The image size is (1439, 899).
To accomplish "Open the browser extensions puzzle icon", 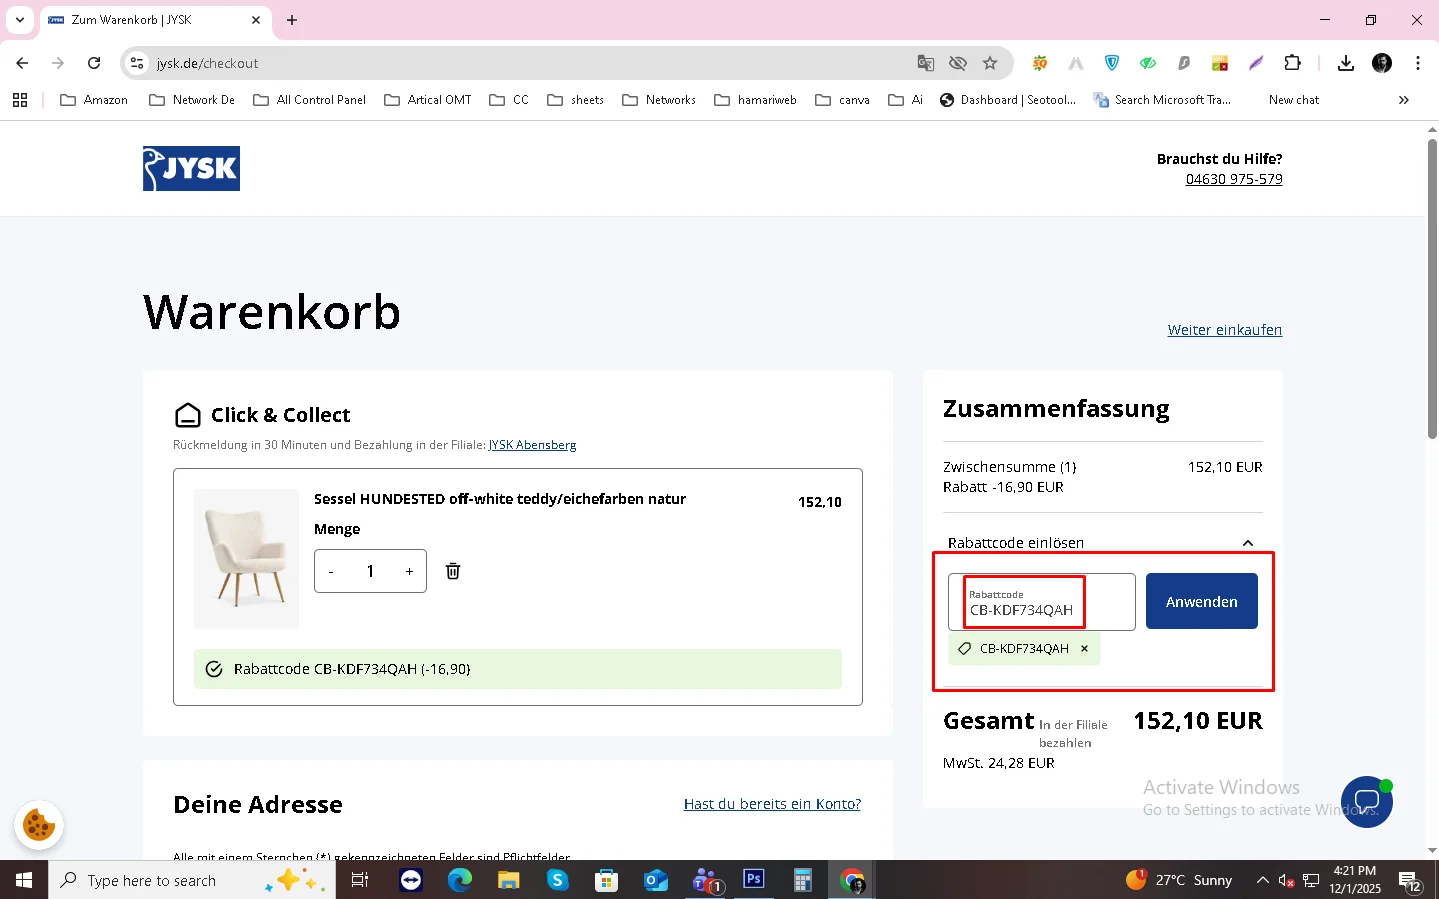I will (1293, 62).
